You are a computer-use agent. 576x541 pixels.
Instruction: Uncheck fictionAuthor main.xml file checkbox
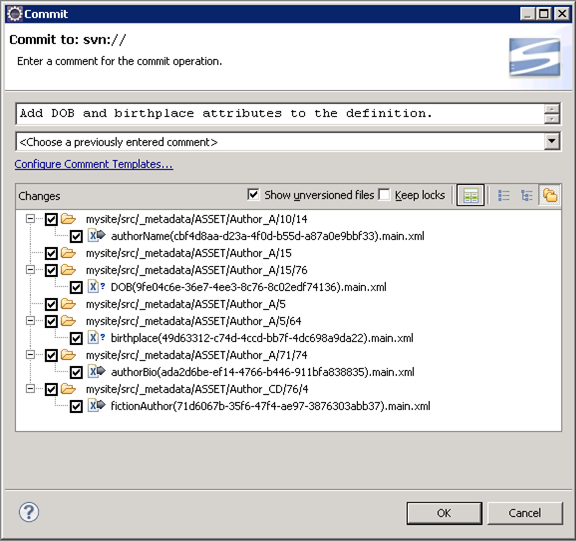[x=76, y=407]
